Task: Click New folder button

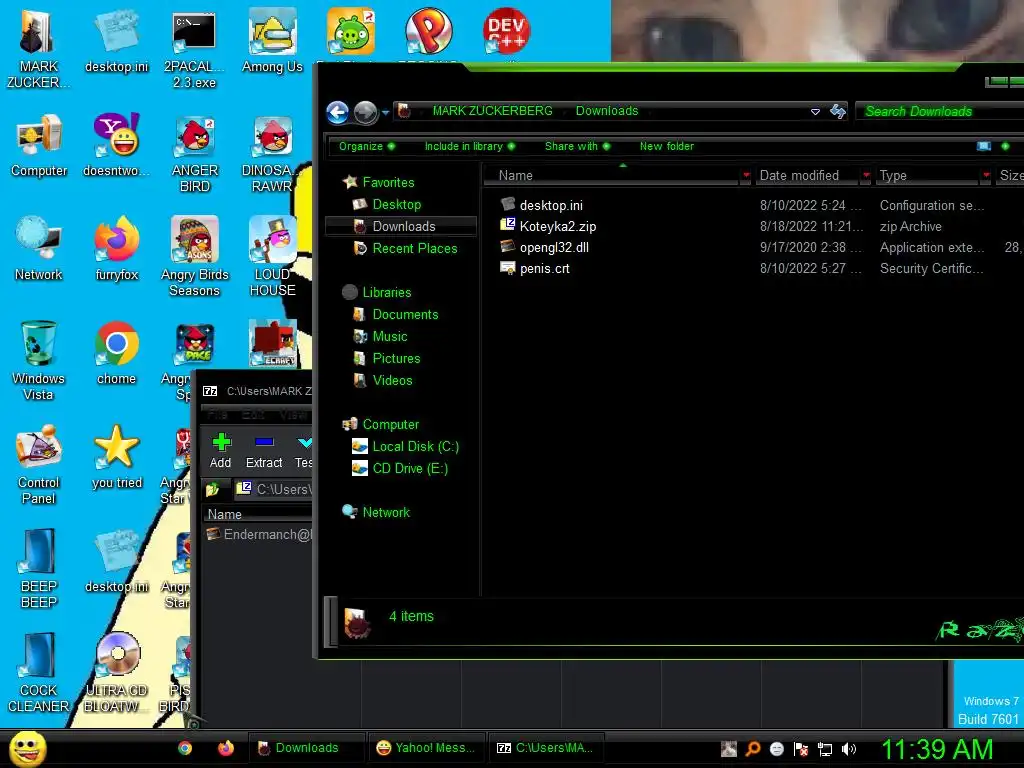Action: [667, 146]
